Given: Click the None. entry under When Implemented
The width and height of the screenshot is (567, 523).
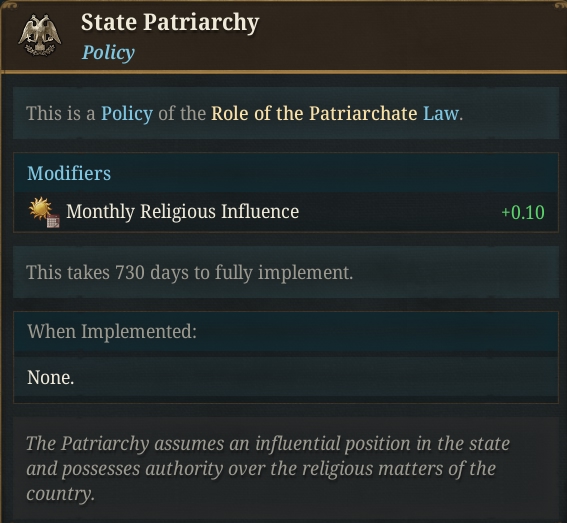Looking at the screenshot, I should coord(50,378).
